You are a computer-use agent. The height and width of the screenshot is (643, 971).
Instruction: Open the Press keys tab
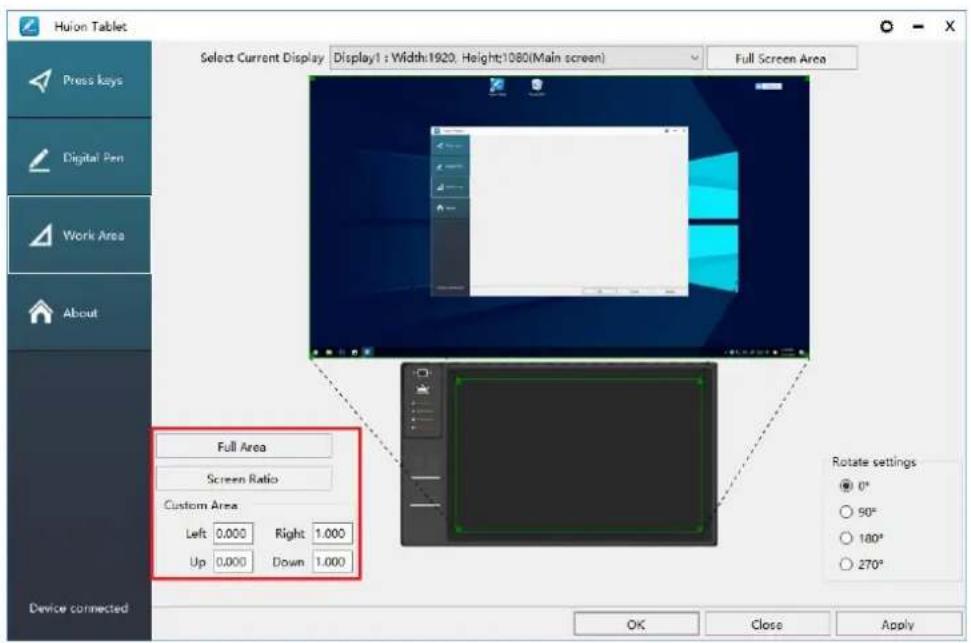coord(79,80)
